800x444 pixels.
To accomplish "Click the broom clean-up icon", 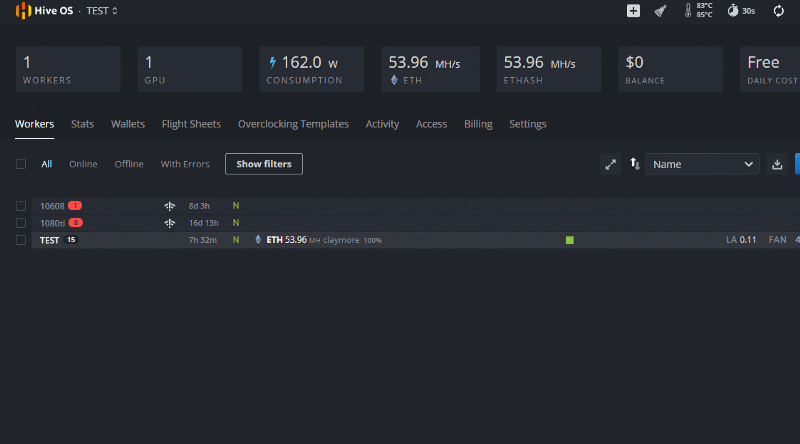I will tap(660, 11).
